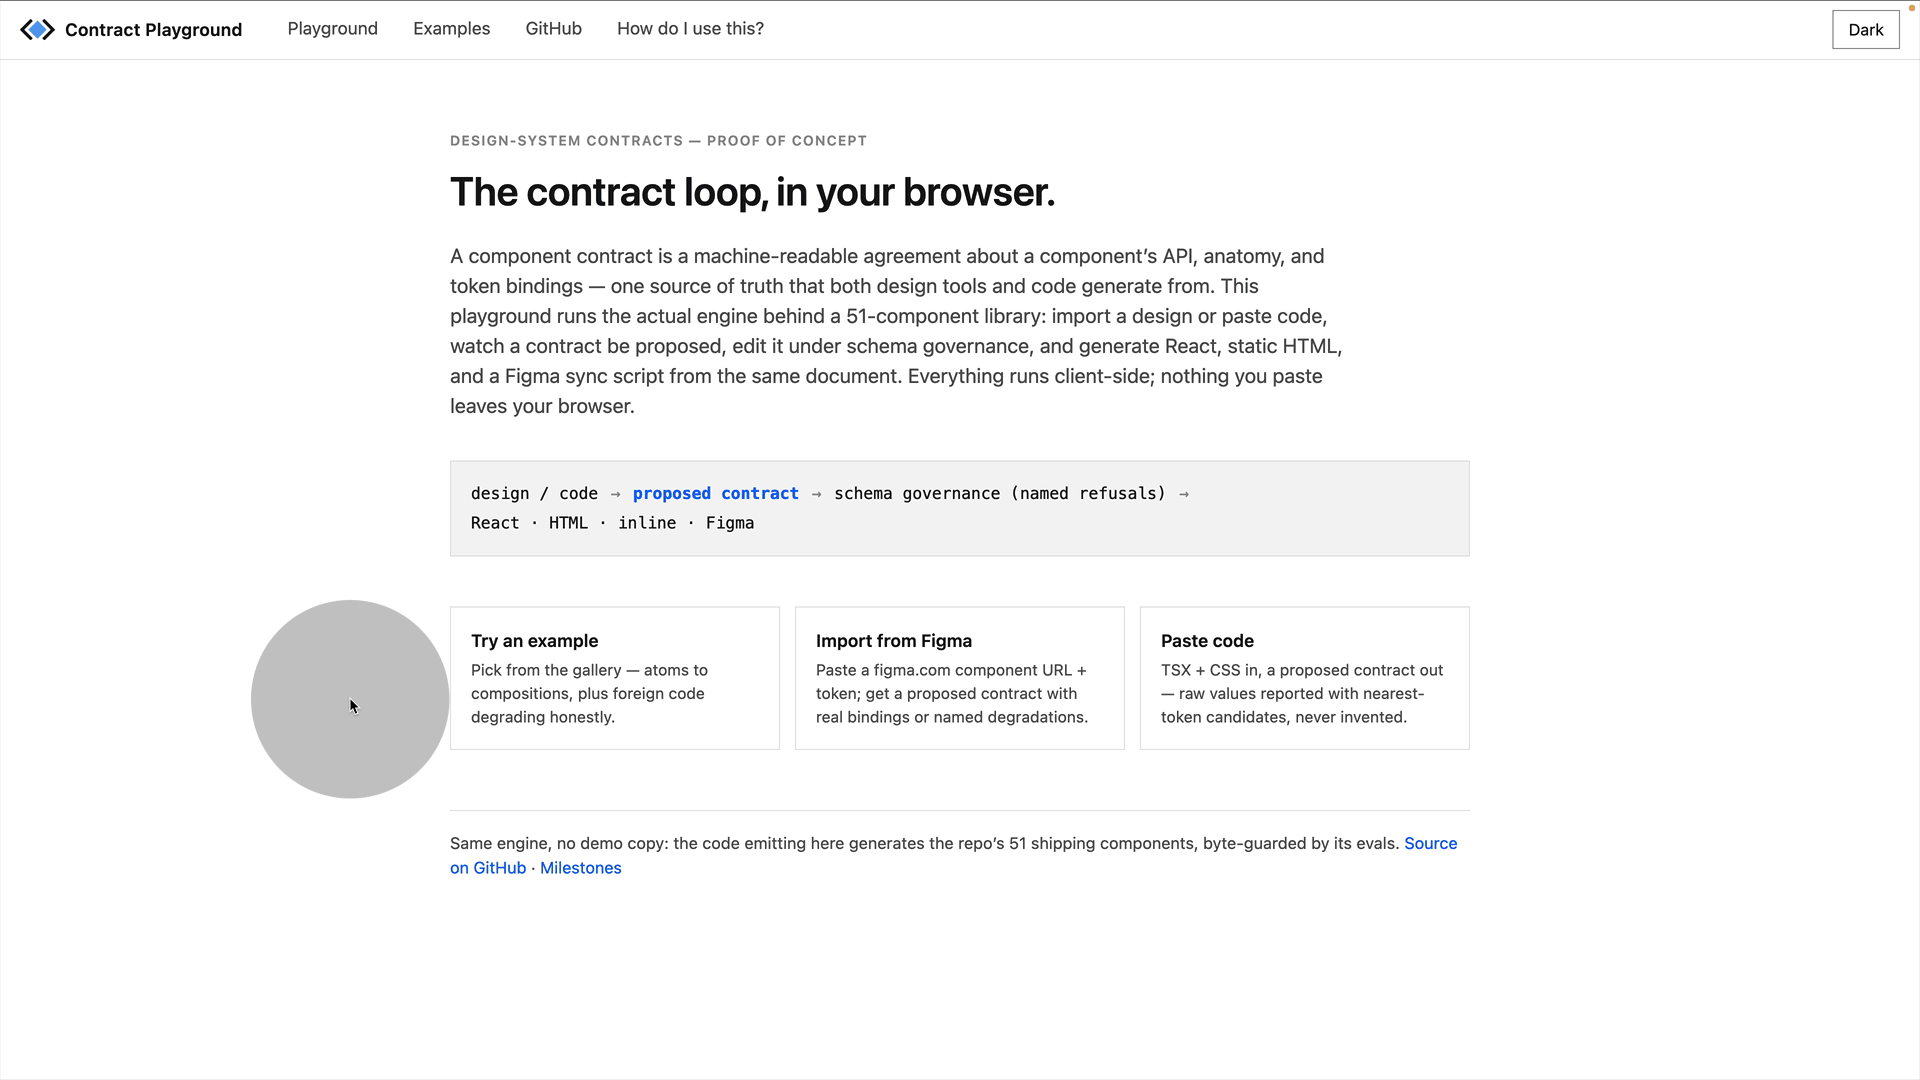Click "TSX + CSS in" description text
The image size is (1920, 1080).
click(1302, 694)
